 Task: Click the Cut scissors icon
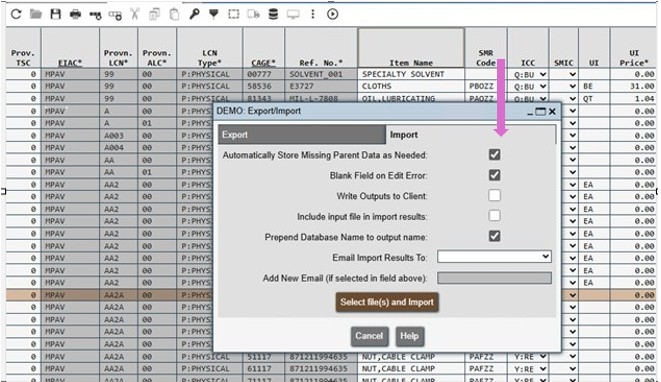pyautogui.click(x=134, y=14)
